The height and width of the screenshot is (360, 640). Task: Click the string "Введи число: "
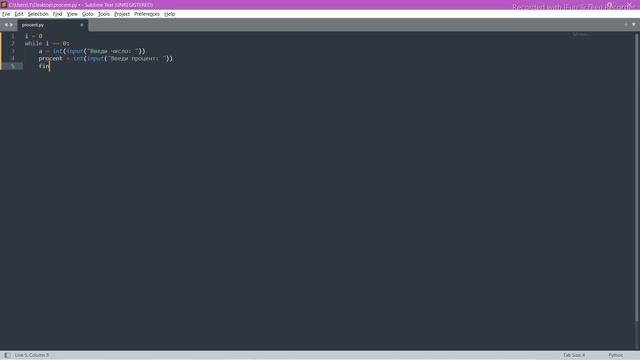pos(113,51)
